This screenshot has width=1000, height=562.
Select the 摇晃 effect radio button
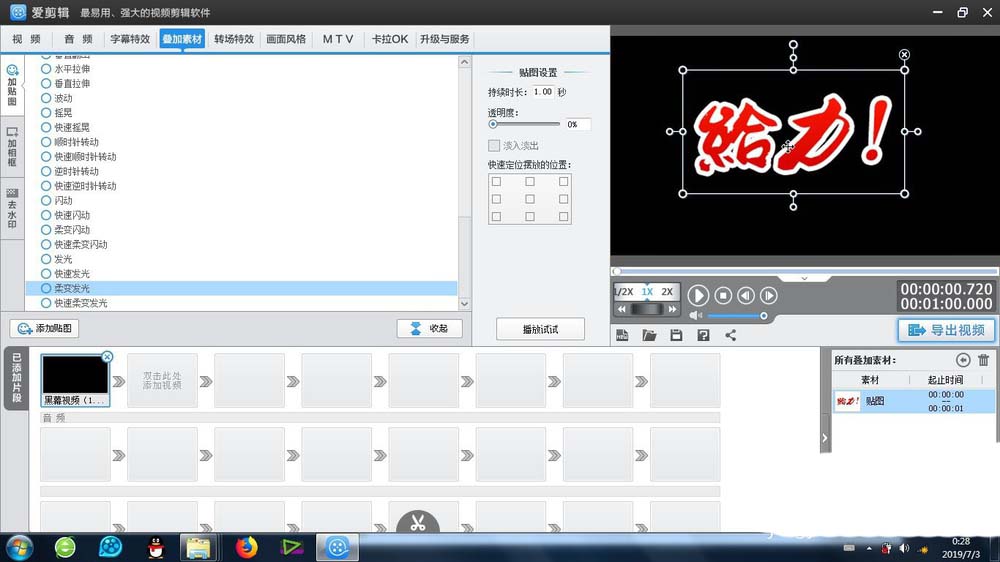tap(46, 113)
